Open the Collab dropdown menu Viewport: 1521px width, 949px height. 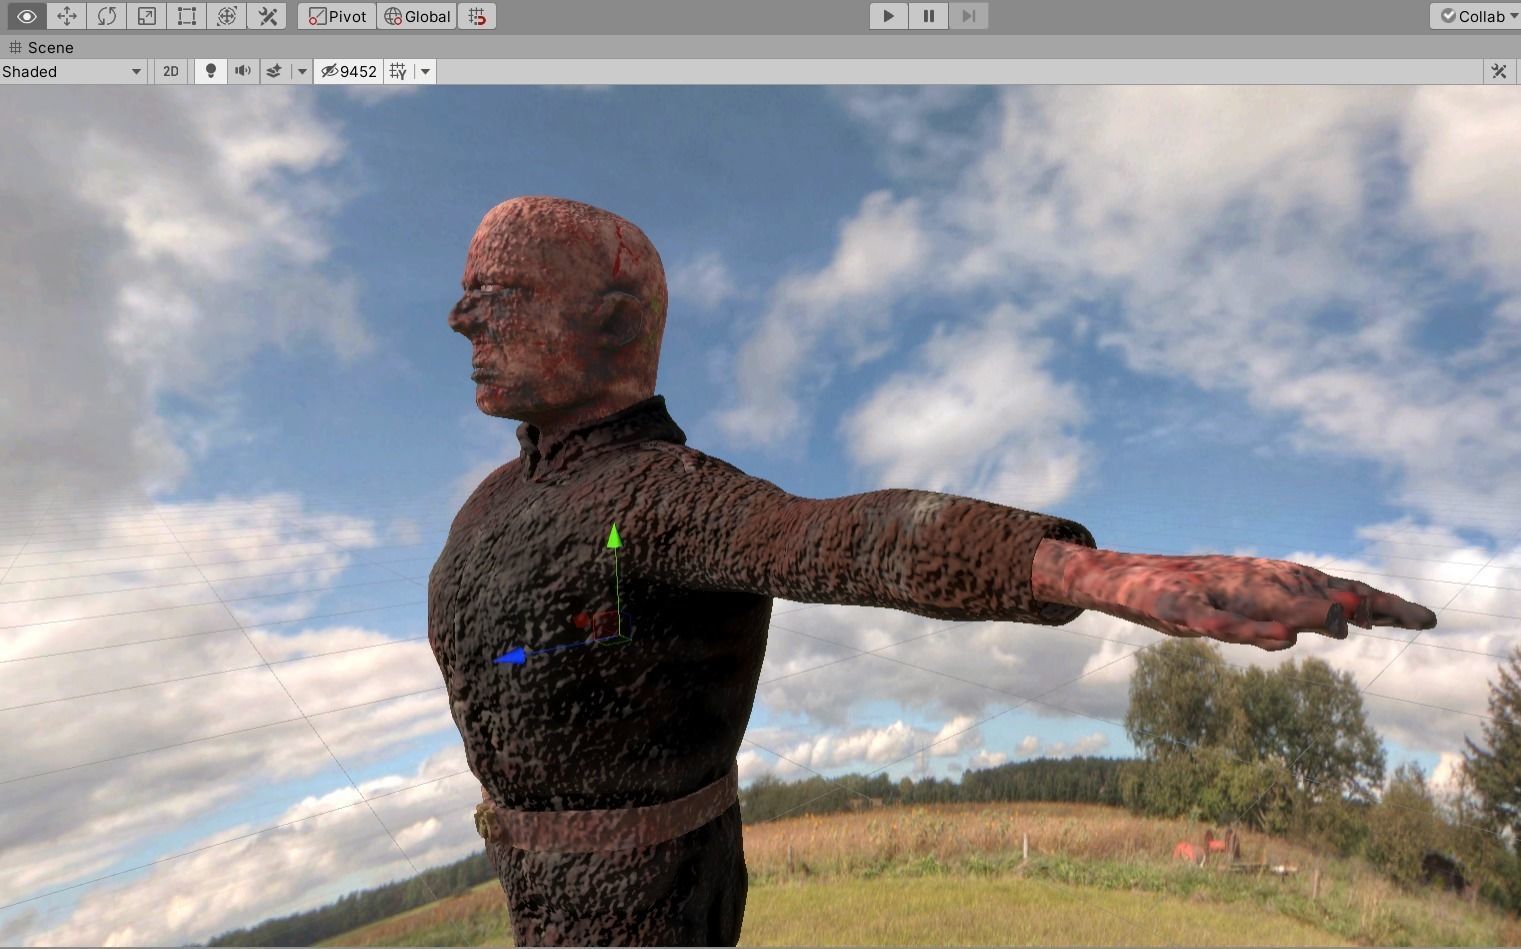tap(1476, 16)
